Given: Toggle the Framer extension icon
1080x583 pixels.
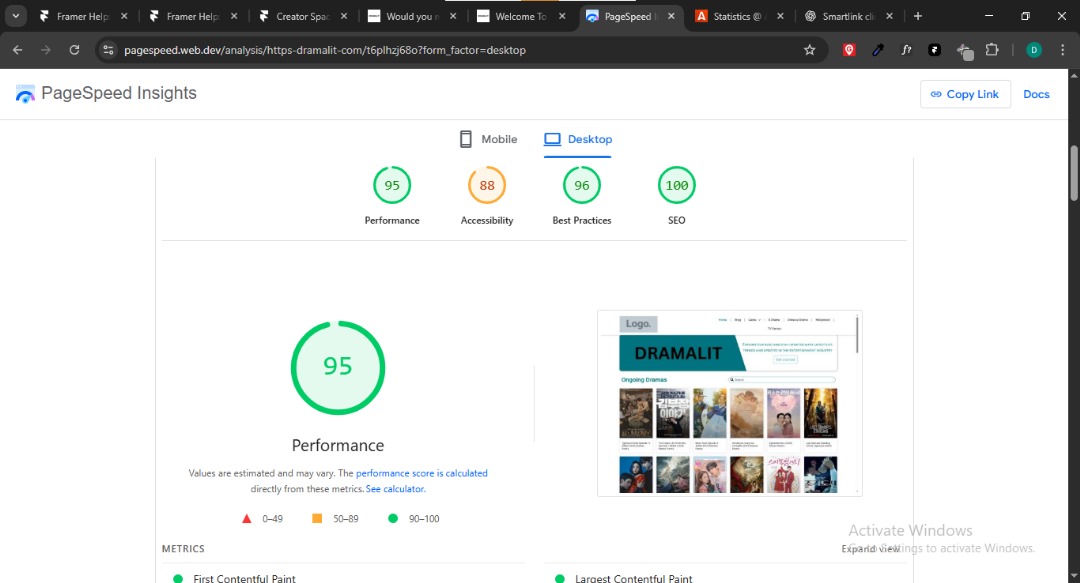Looking at the screenshot, I should click(x=933, y=49).
